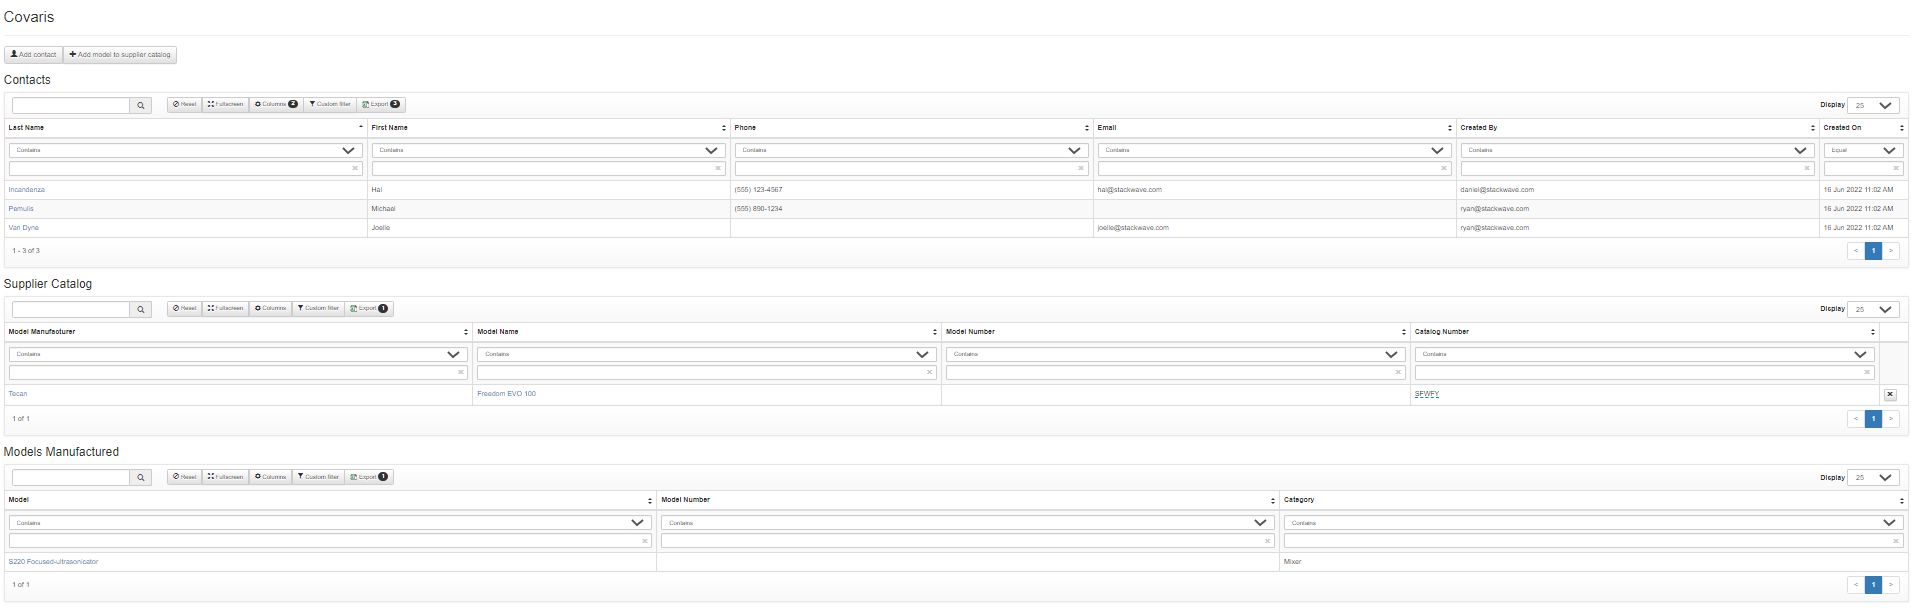Toggle sorting on the Catalog Number column
The width and height of the screenshot is (1914, 616).
coord(1644,332)
